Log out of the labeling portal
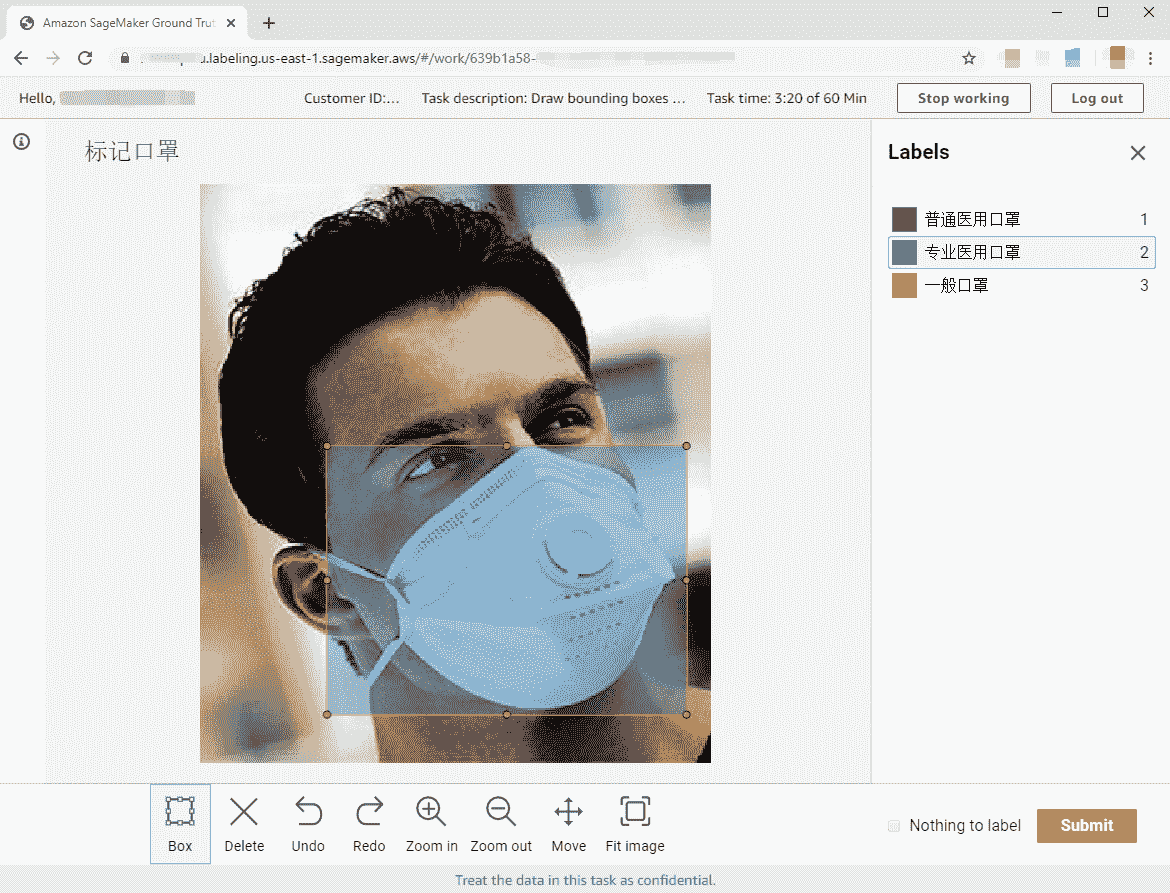The height and width of the screenshot is (893, 1170). pyautogui.click(x=1097, y=98)
